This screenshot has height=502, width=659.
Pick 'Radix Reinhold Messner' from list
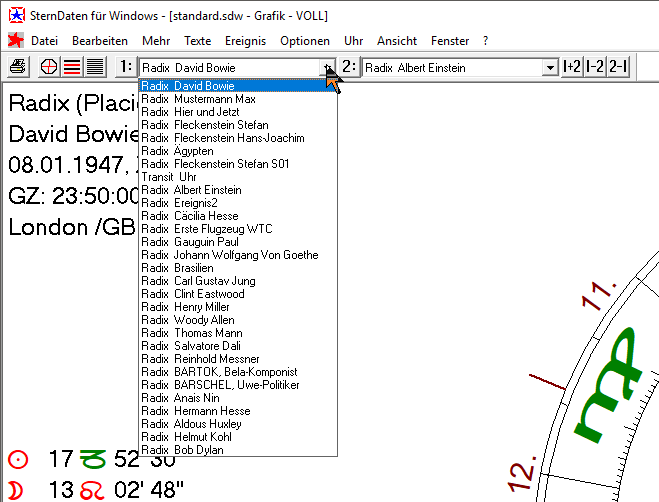238,359
